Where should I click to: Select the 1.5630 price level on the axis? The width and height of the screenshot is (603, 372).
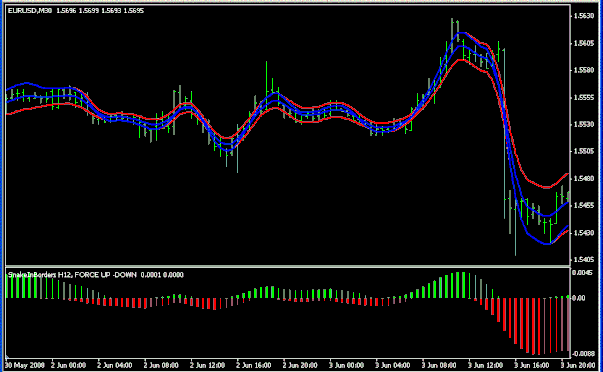coord(584,16)
